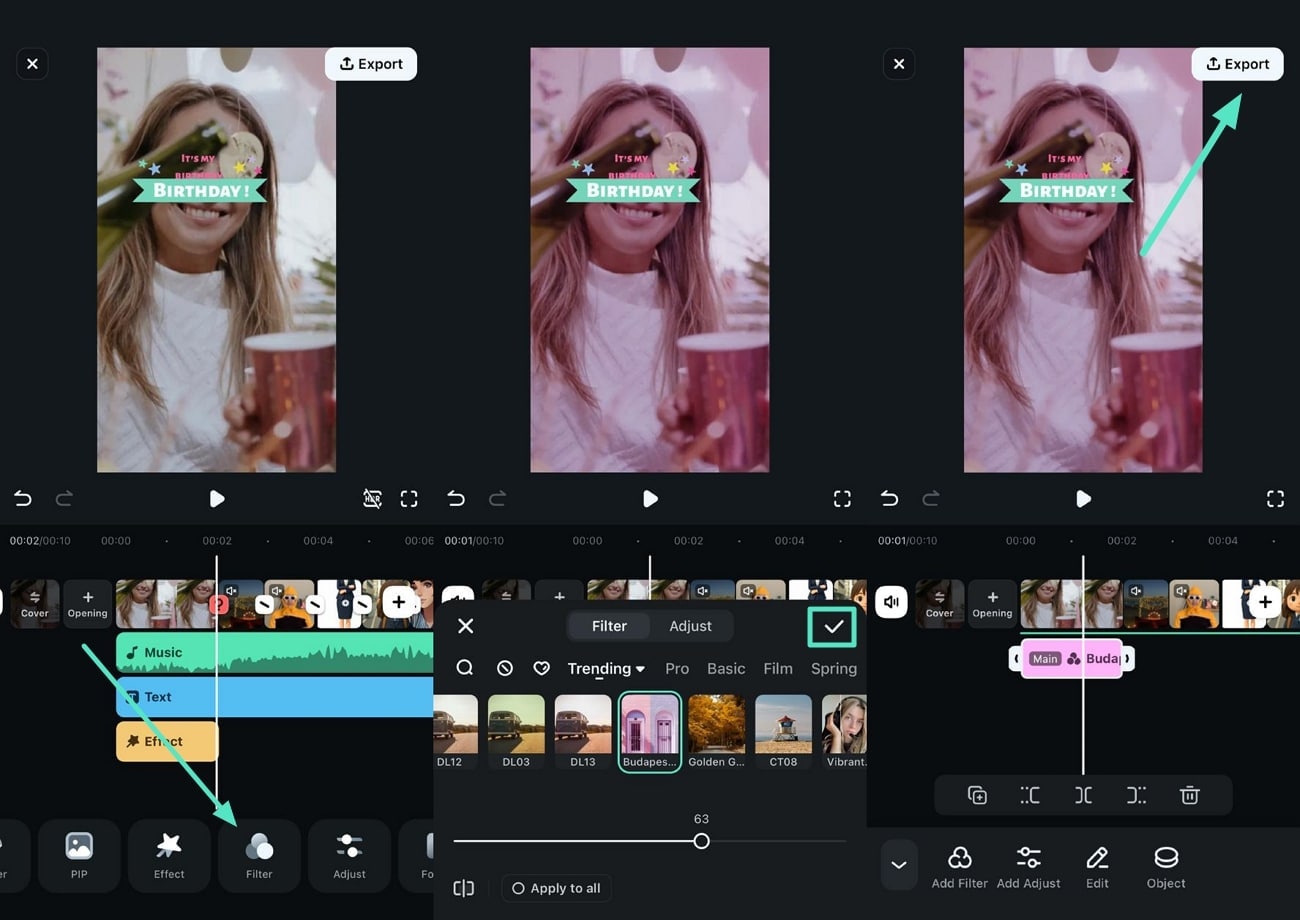Click the filter intensity slider handle at 63
The width and height of the screenshot is (1300, 920).
pos(702,841)
